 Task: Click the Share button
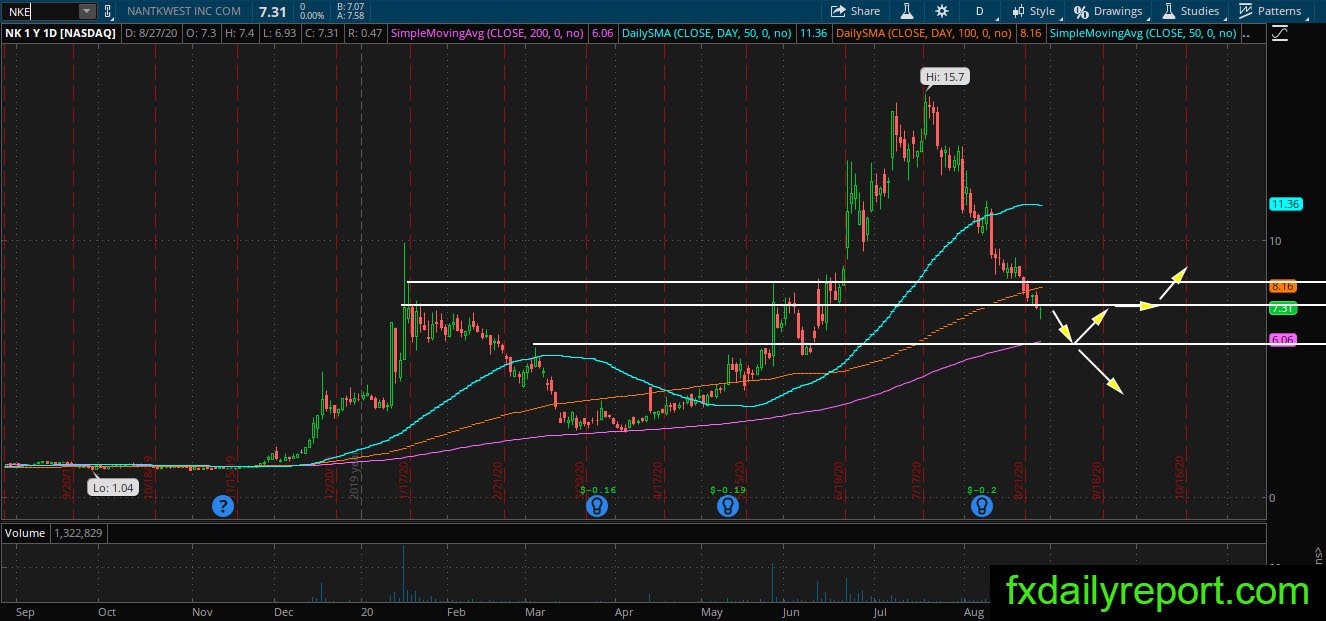pyautogui.click(x=856, y=11)
